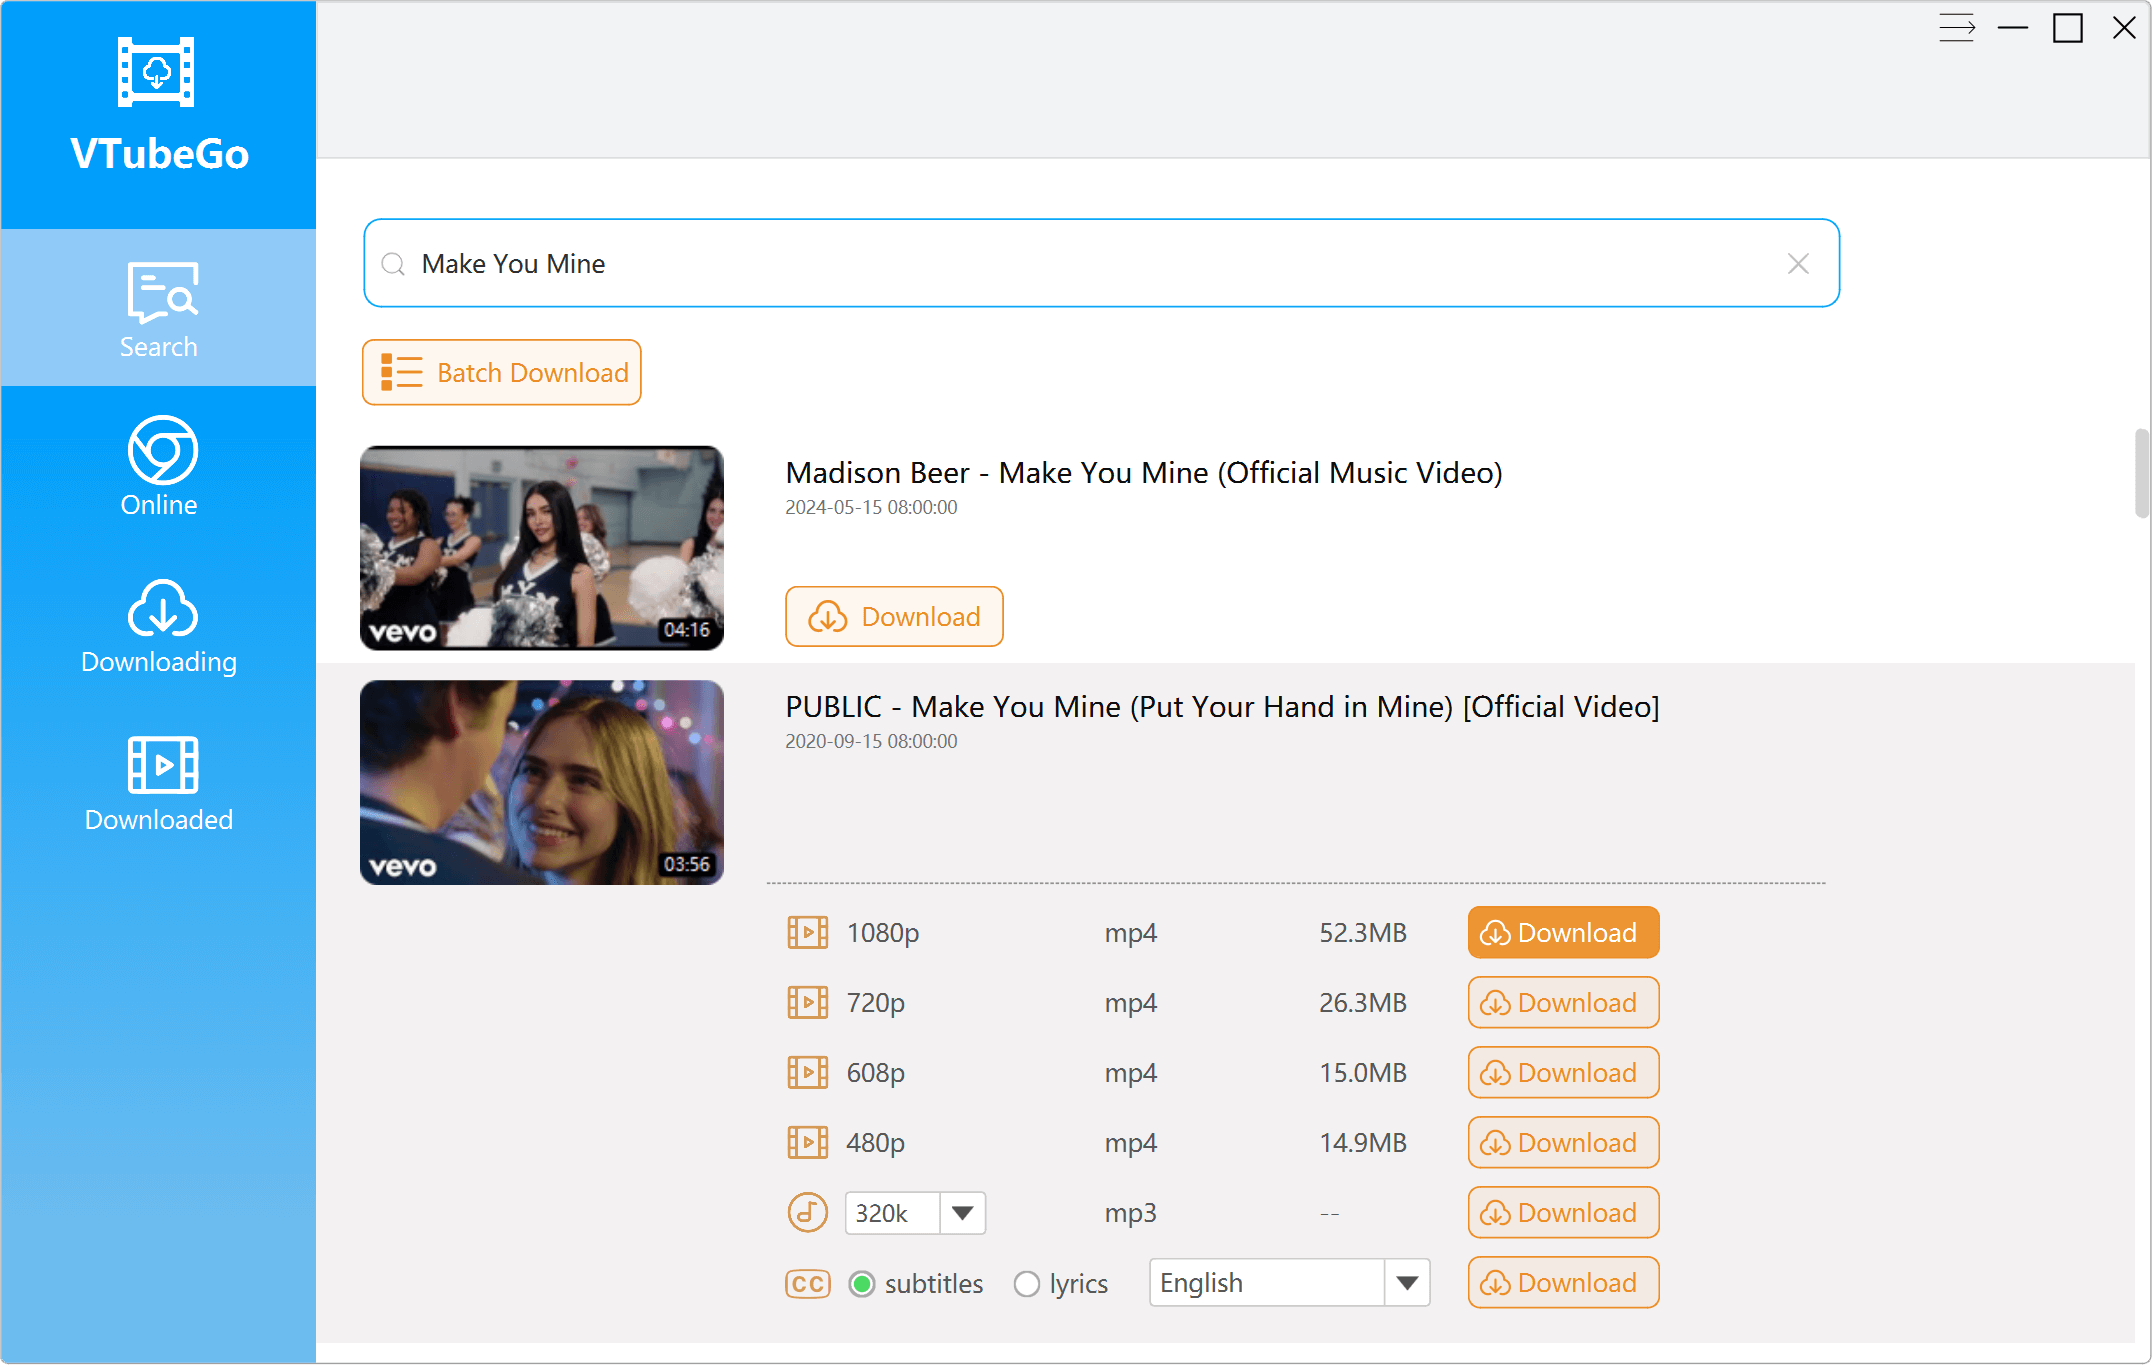Click the Batch Download button
Image resolution: width=2152 pixels, height=1365 pixels.
click(x=502, y=373)
